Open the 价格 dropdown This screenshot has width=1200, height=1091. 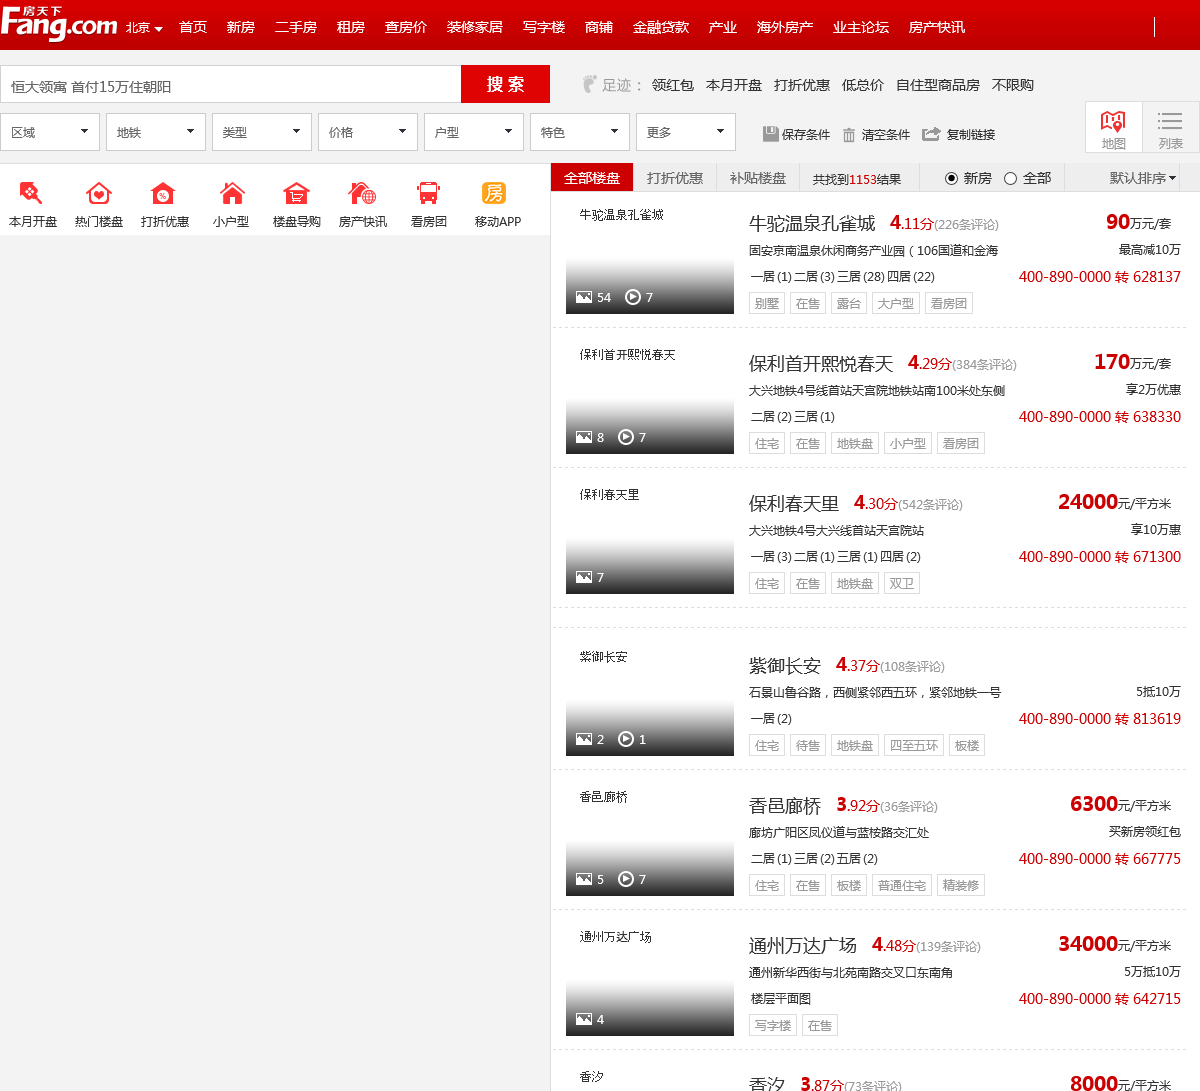368,132
